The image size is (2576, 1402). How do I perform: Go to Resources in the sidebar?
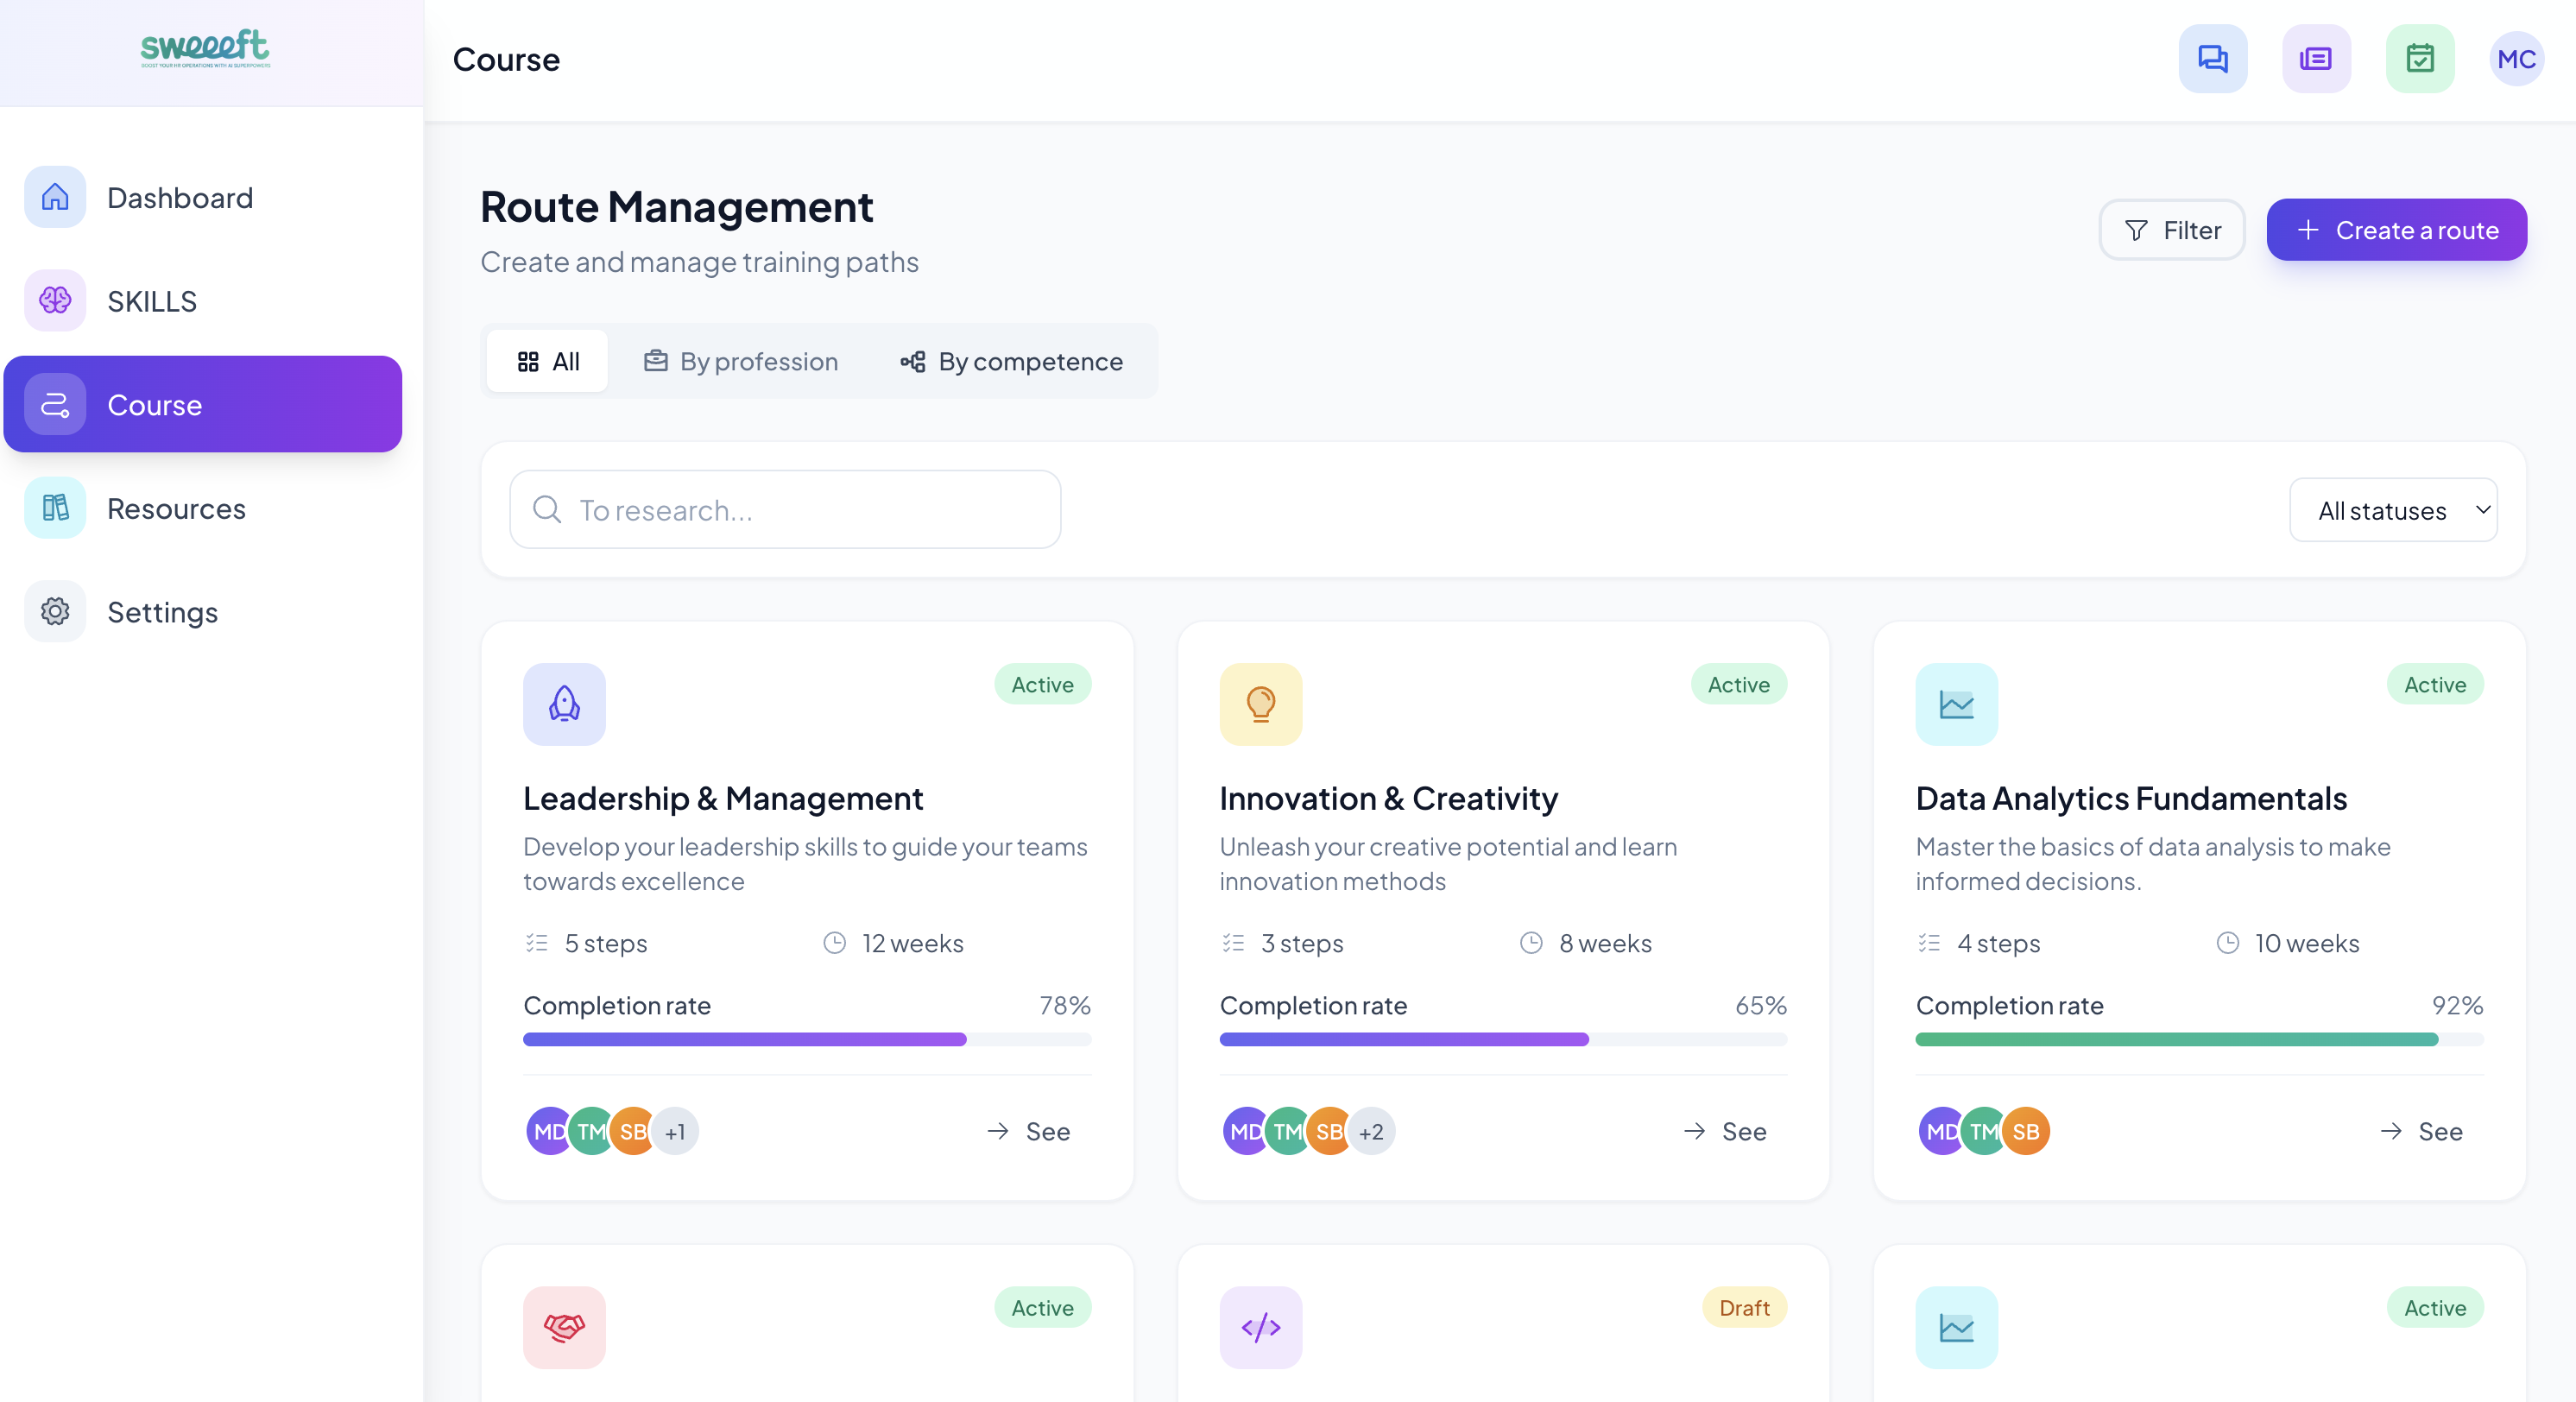tap(176, 508)
